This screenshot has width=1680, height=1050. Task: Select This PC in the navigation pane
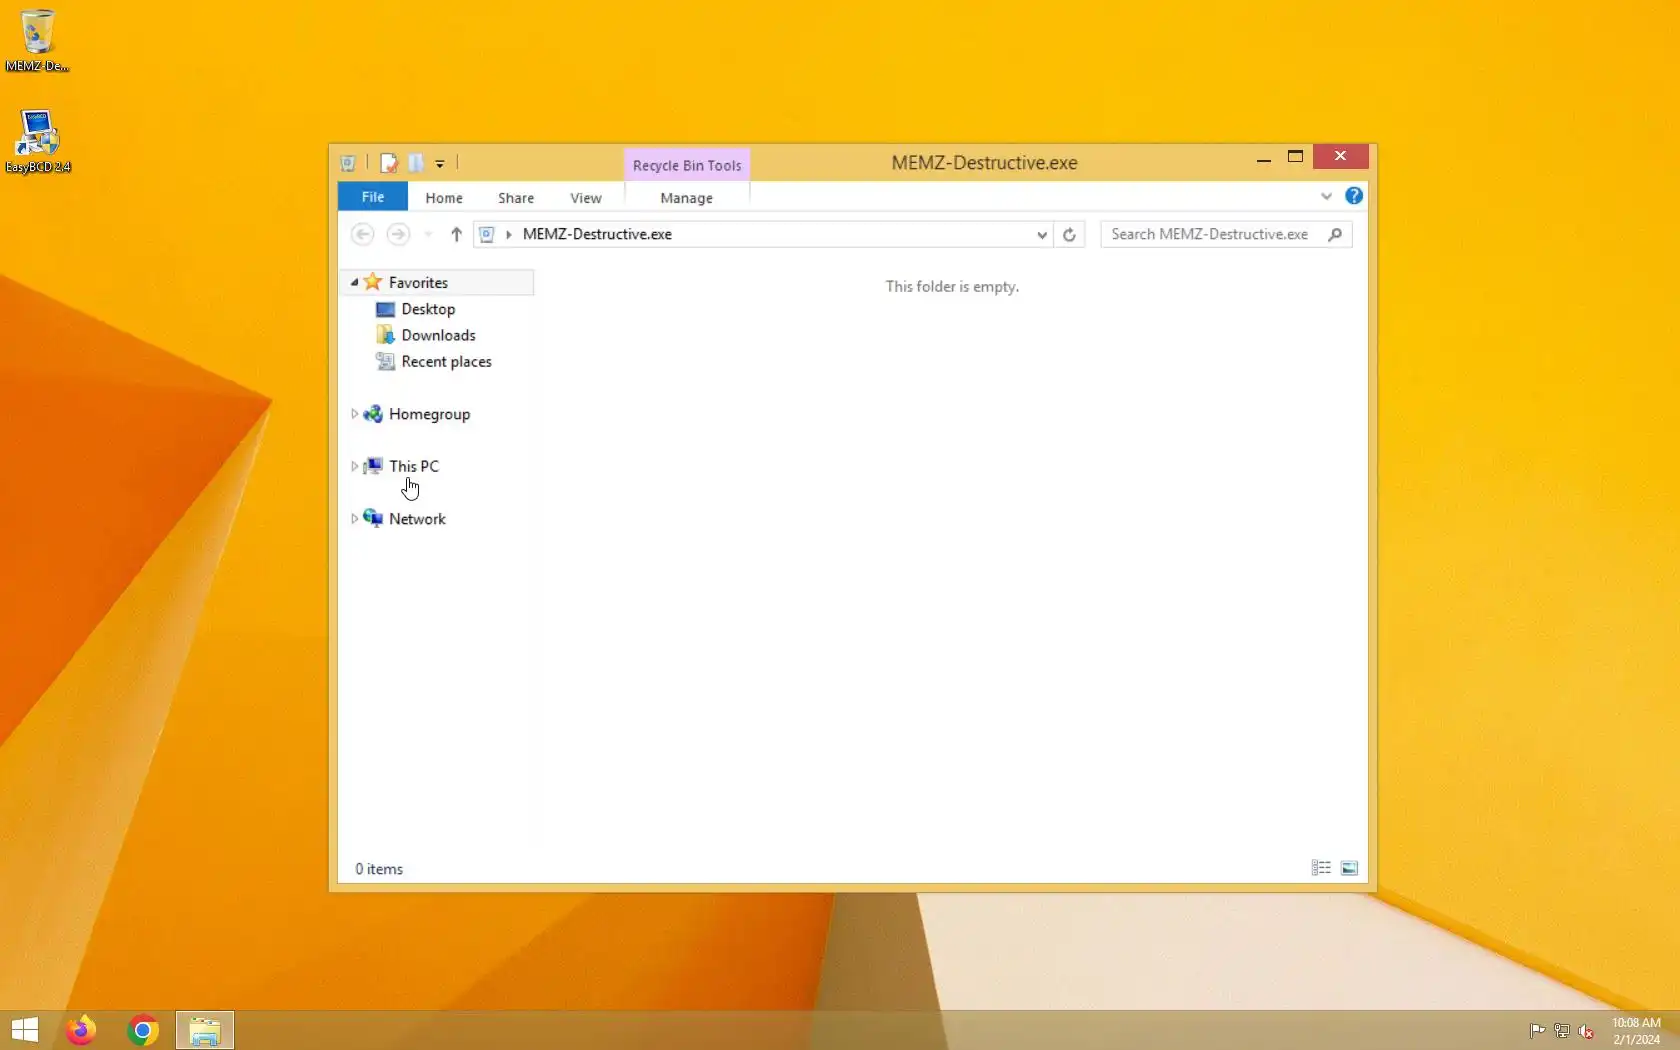click(414, 466)
